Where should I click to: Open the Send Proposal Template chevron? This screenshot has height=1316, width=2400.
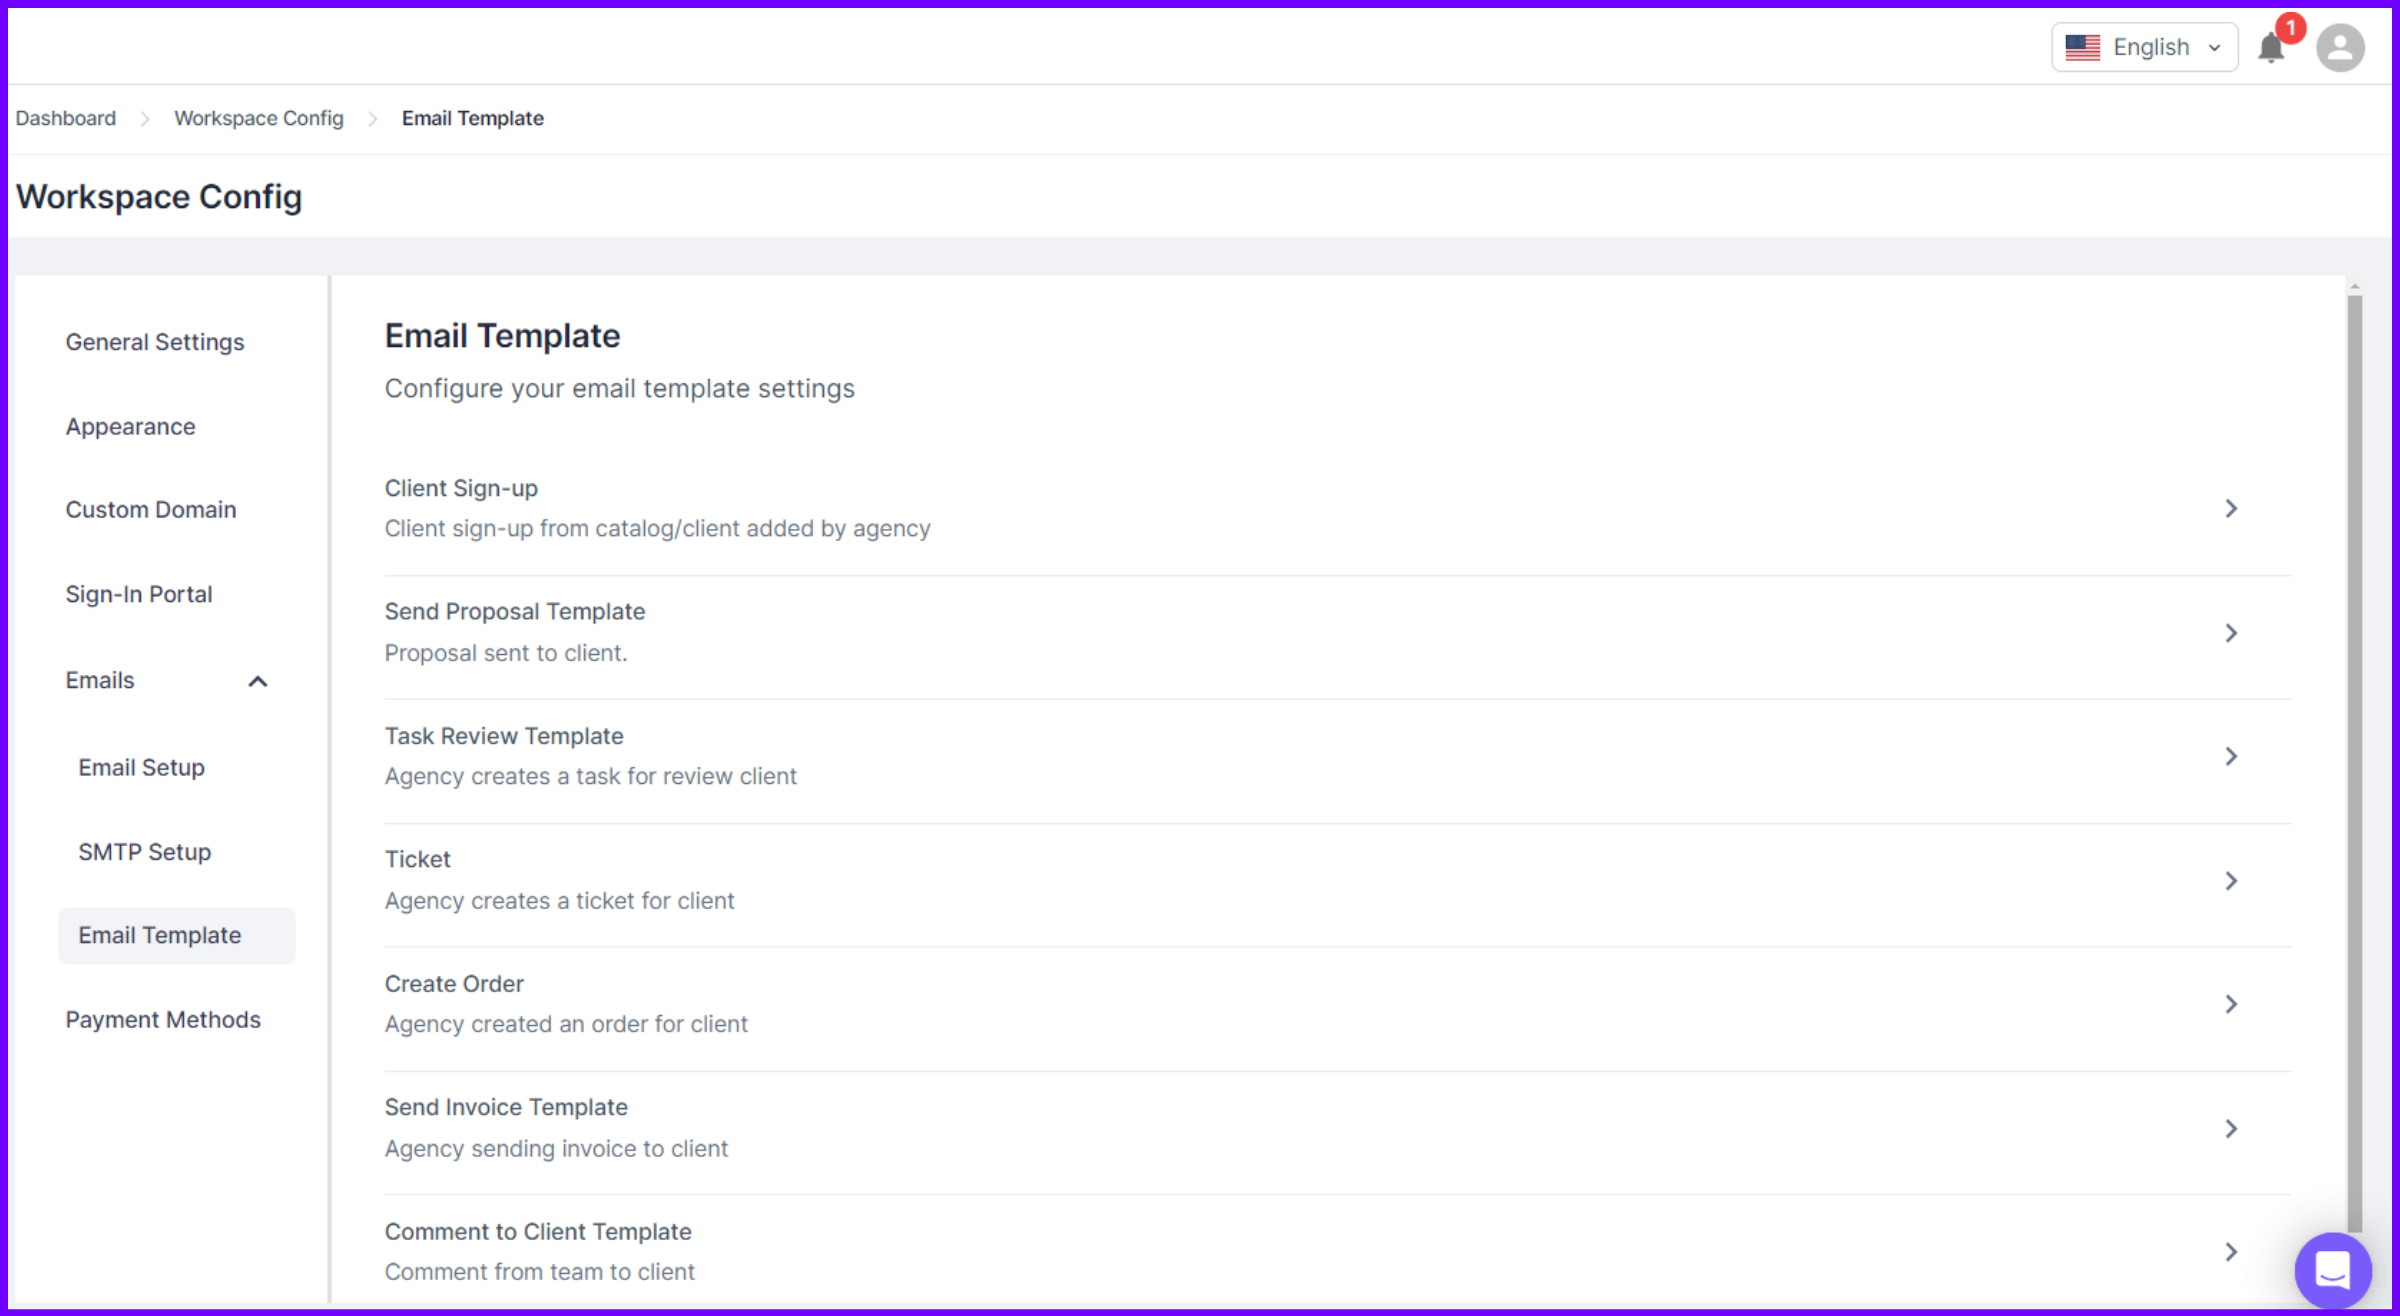(2233, 632)
